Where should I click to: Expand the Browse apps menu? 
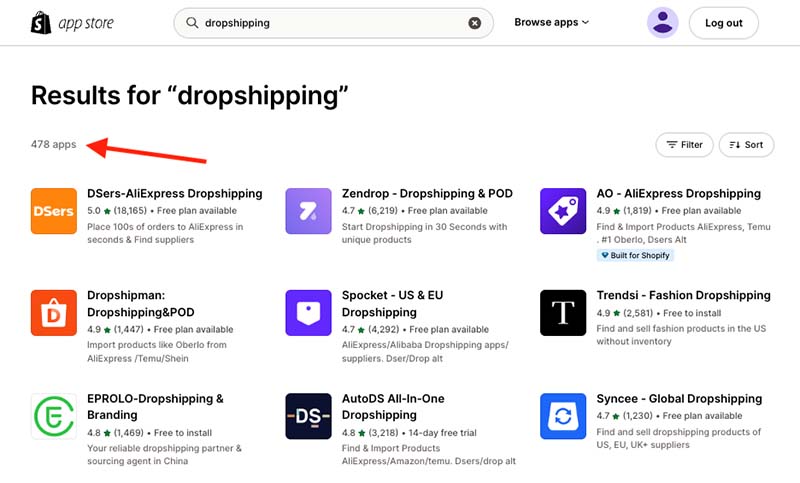click(x=551, y=22)
